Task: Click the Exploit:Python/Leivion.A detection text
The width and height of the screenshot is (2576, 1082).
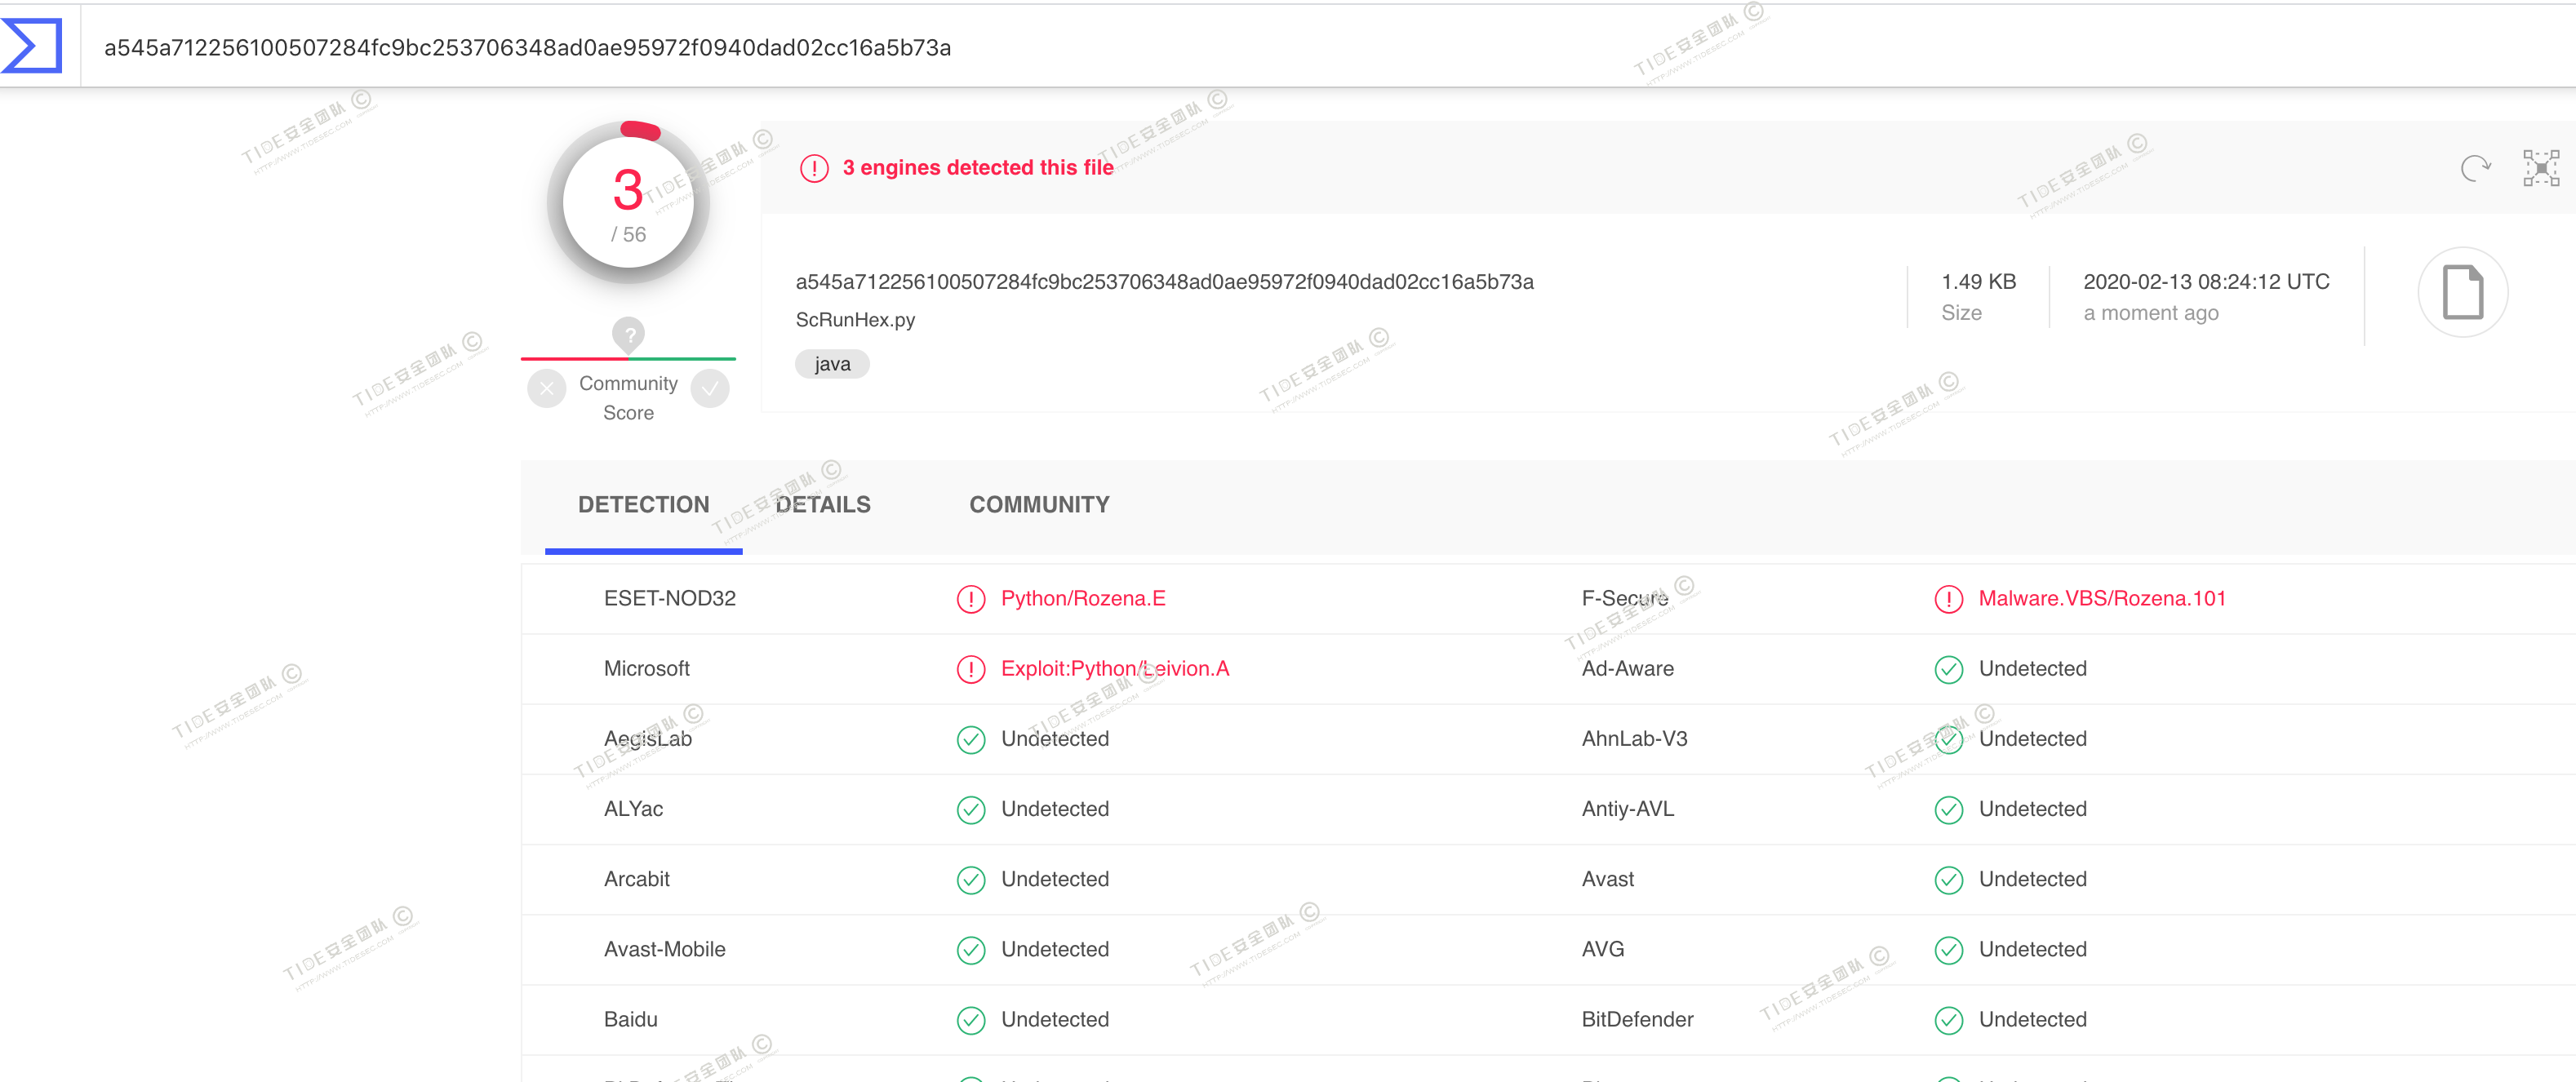Action: 1115,669
